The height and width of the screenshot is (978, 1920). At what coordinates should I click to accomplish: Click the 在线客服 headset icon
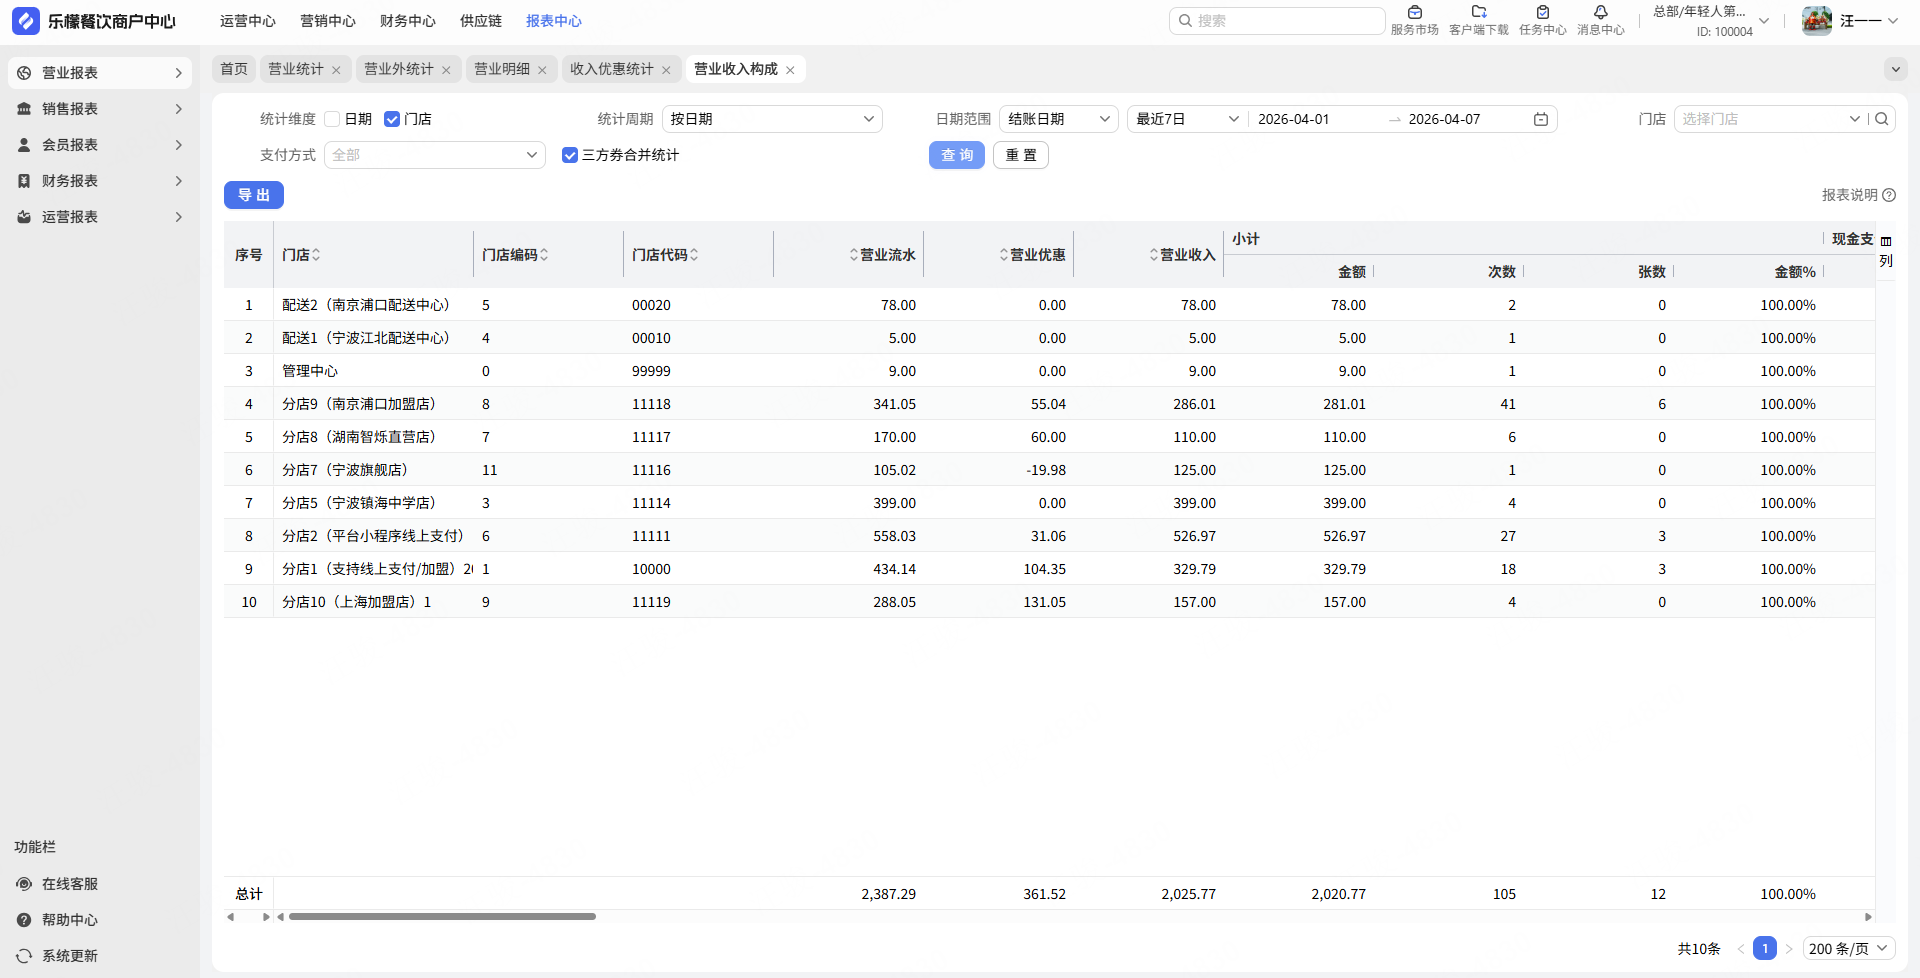click(24, 884)
